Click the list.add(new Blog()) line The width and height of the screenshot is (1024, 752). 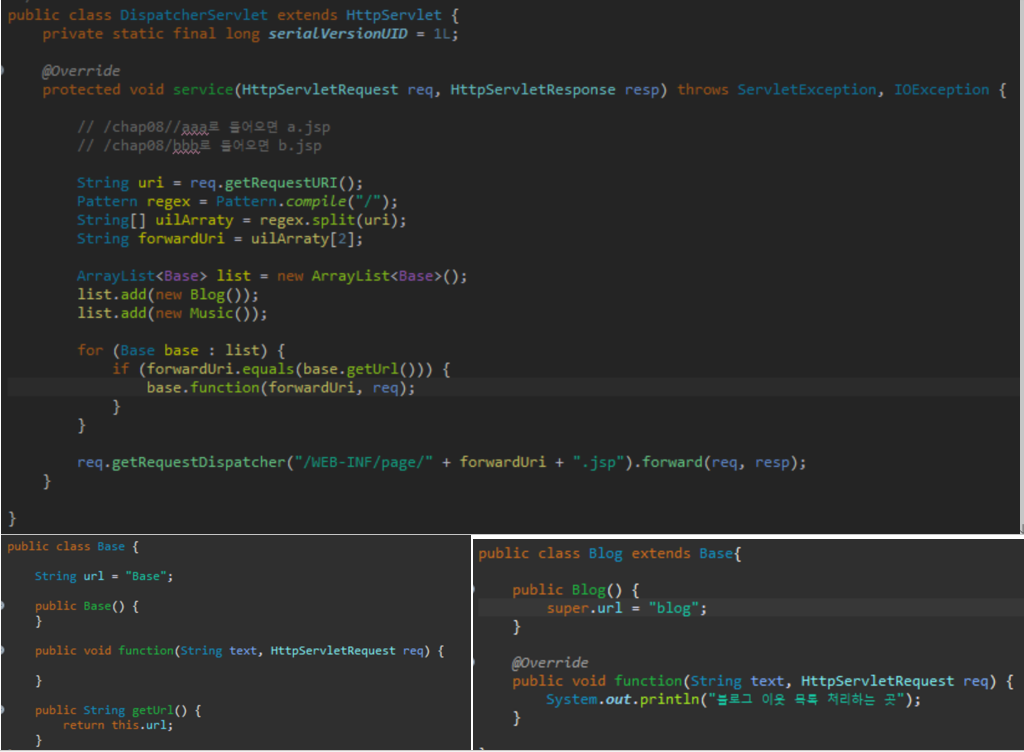tap(168, 295)
